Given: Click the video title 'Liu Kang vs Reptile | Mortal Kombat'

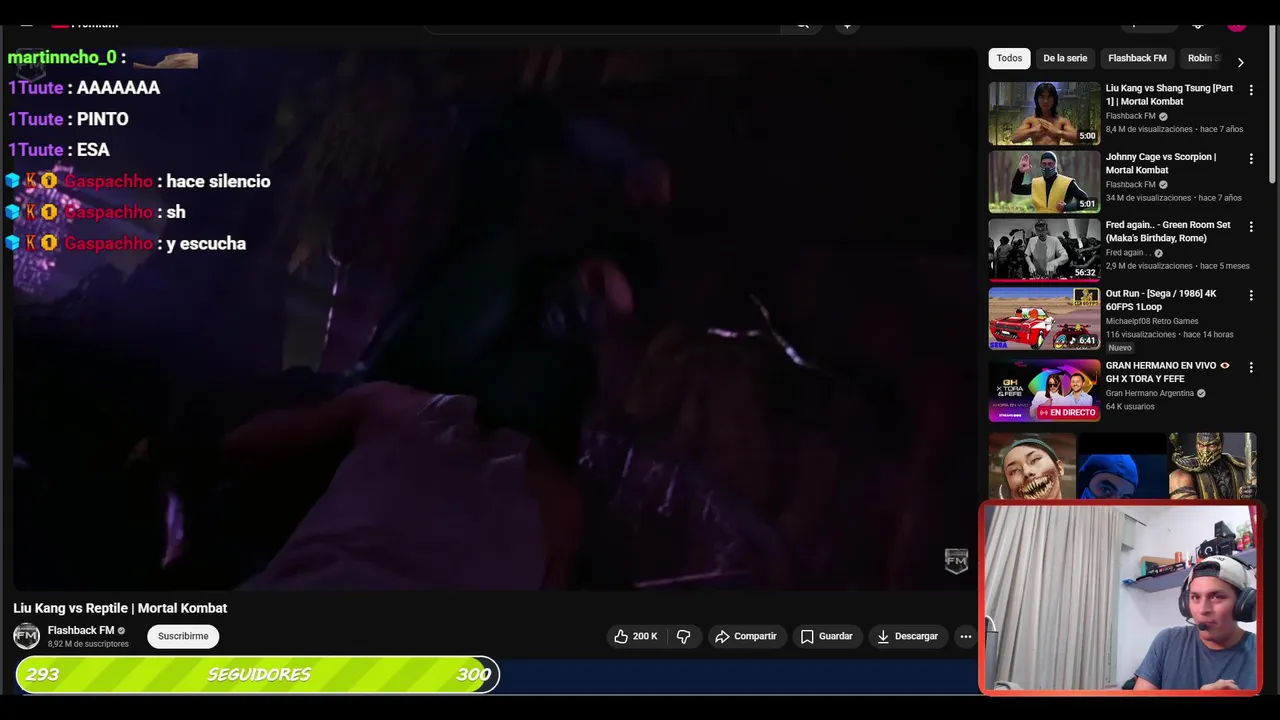Looking at the screenshot, I should tap(120, 608).
